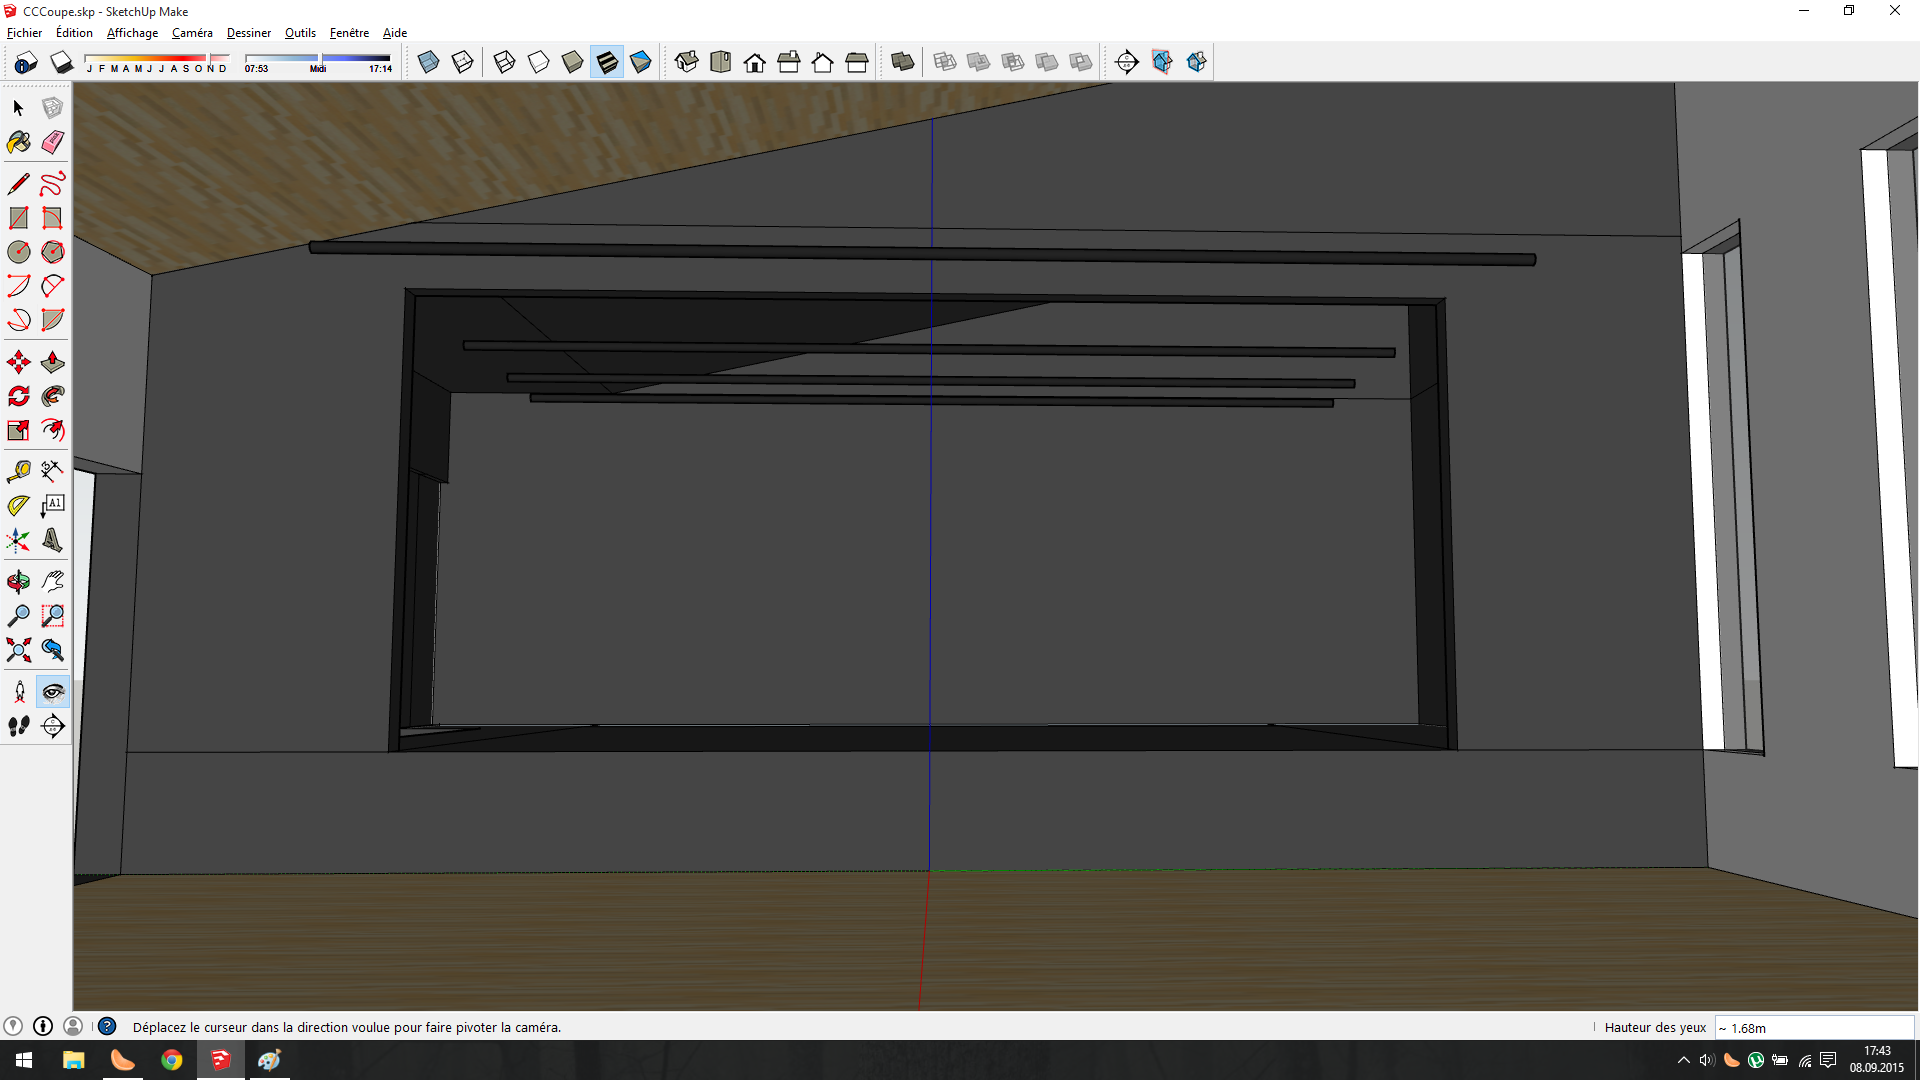The height and width of the screenshot is (1080, 1920).
Task: Open the Caméra menu
Action: point(191,33)
